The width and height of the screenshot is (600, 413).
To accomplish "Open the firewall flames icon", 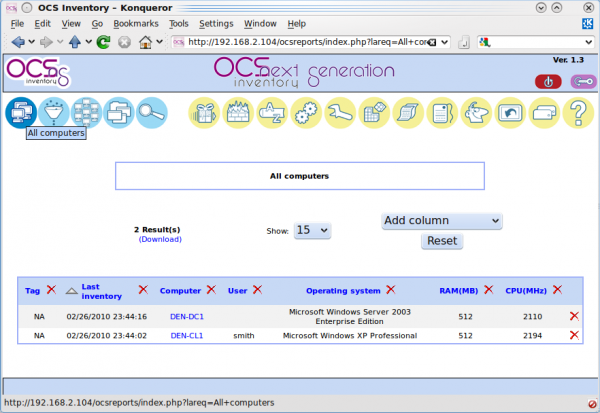I will (x=238, y=113).
